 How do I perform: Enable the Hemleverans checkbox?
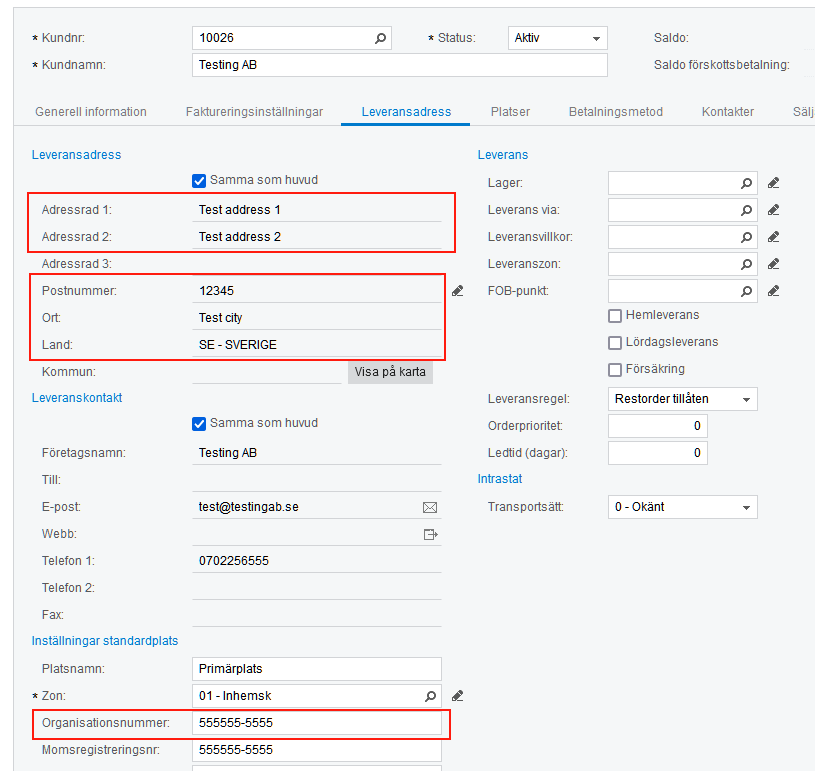point(616,315)
